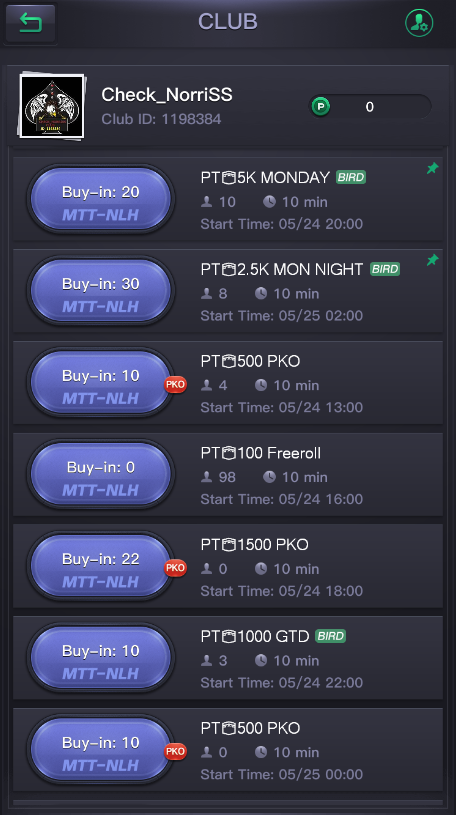Tap the PKO badge on 1500 PKO
This screenshot has width=456, height=815.
(175, 568)
